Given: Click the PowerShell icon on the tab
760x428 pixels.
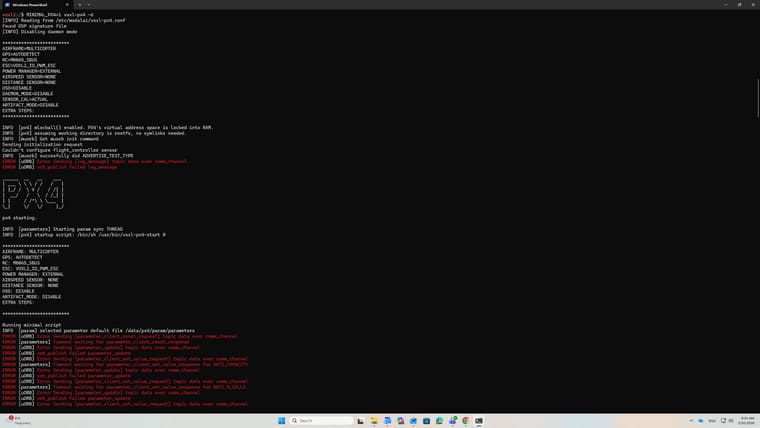Looking at the screenshot, I should 7,4.
